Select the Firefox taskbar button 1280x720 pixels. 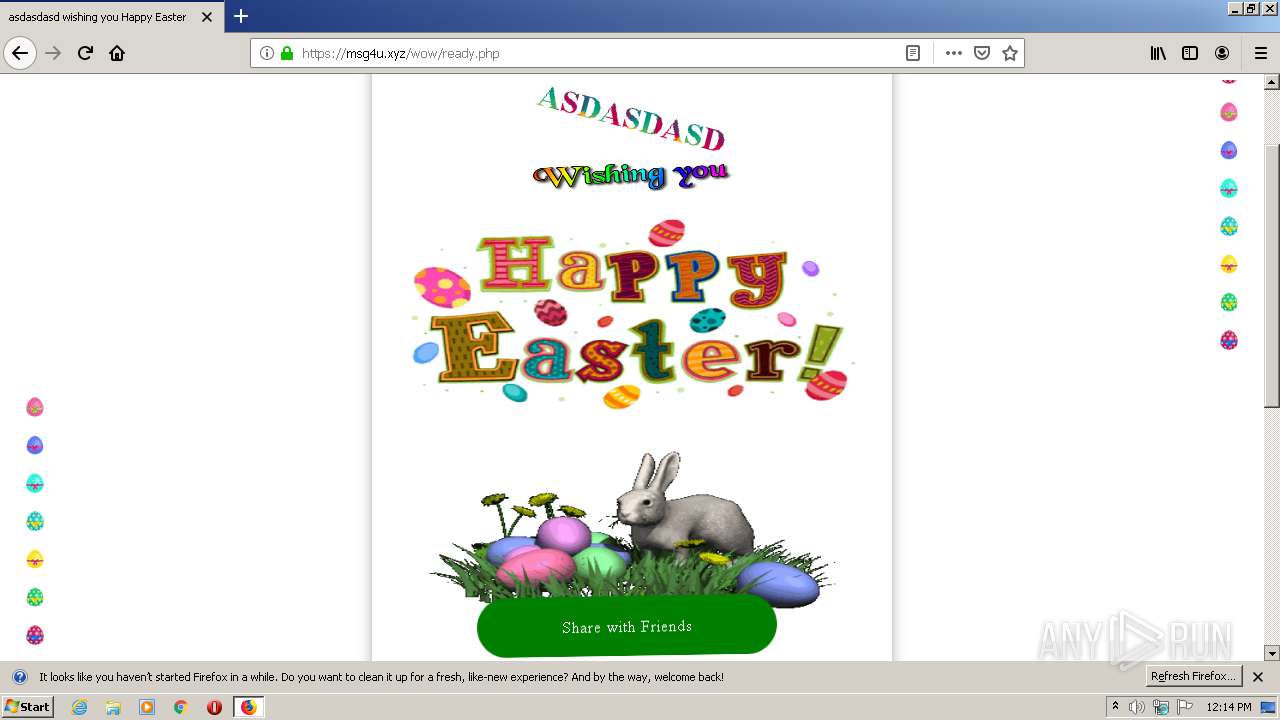click(248, 707)
